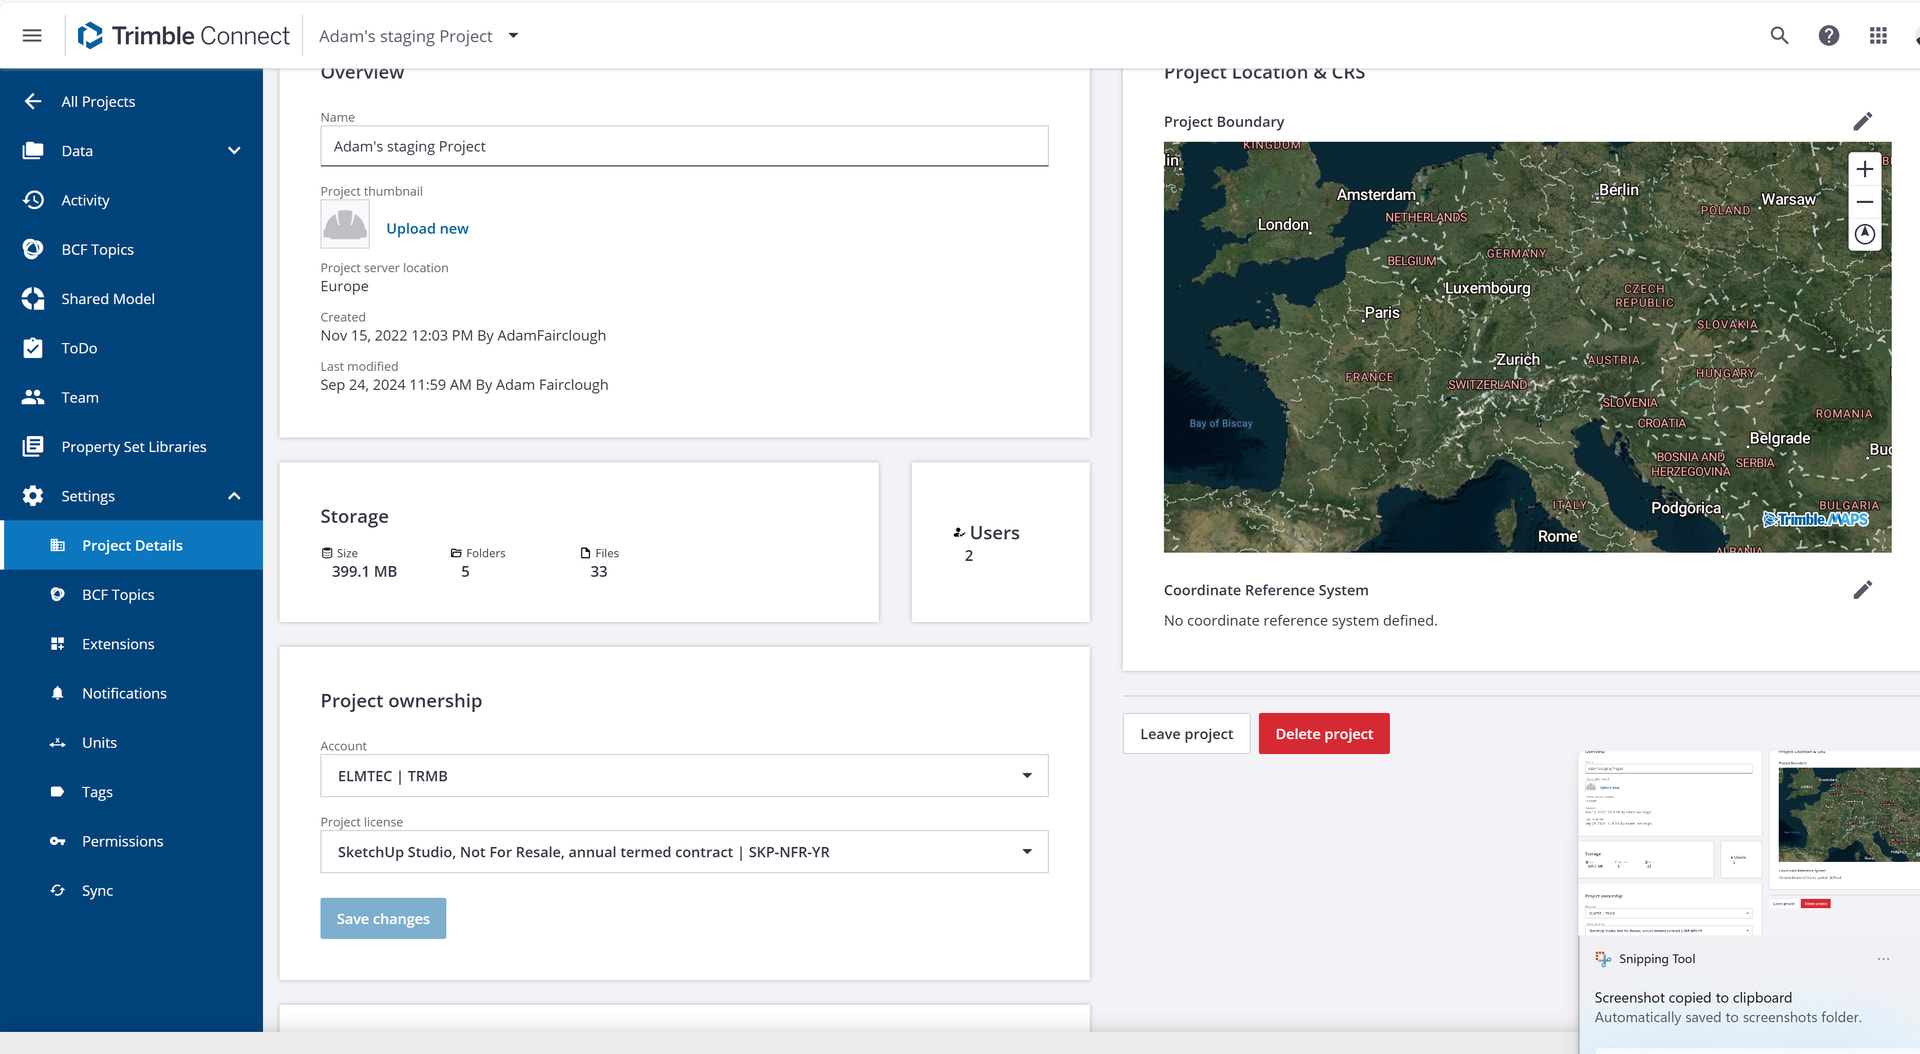
Task: Go to the Notifications settings
Action: coord(124,693)
